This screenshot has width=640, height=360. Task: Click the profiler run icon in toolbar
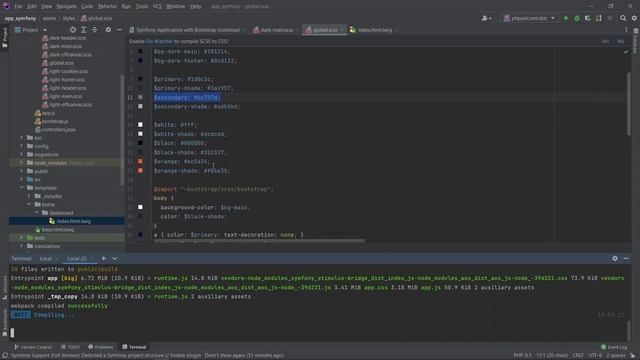pyautogui.click(x=599, y=18)
